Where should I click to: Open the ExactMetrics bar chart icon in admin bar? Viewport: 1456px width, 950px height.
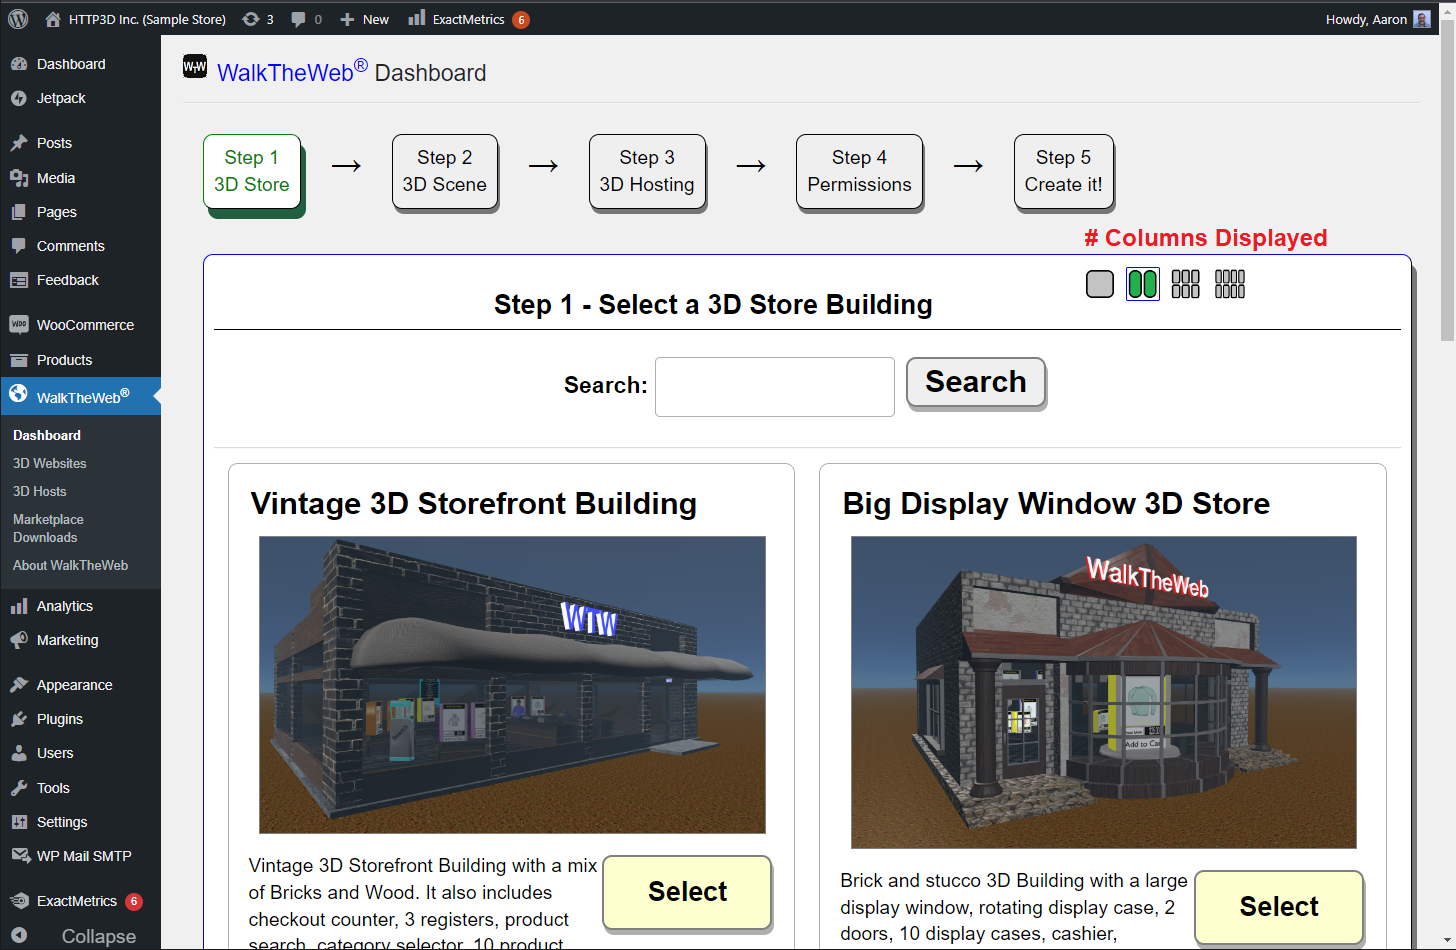point(417,18)
